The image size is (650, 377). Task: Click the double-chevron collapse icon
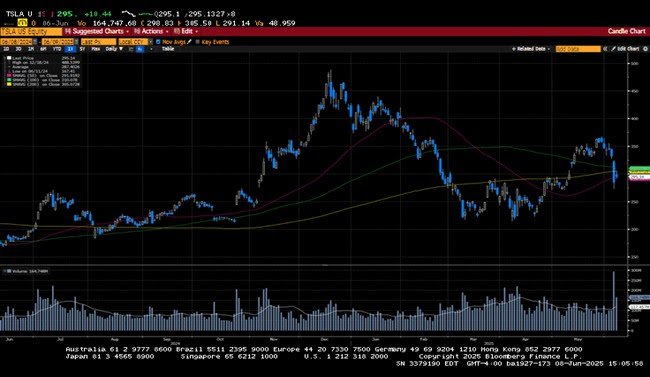[x=605, y=49]
